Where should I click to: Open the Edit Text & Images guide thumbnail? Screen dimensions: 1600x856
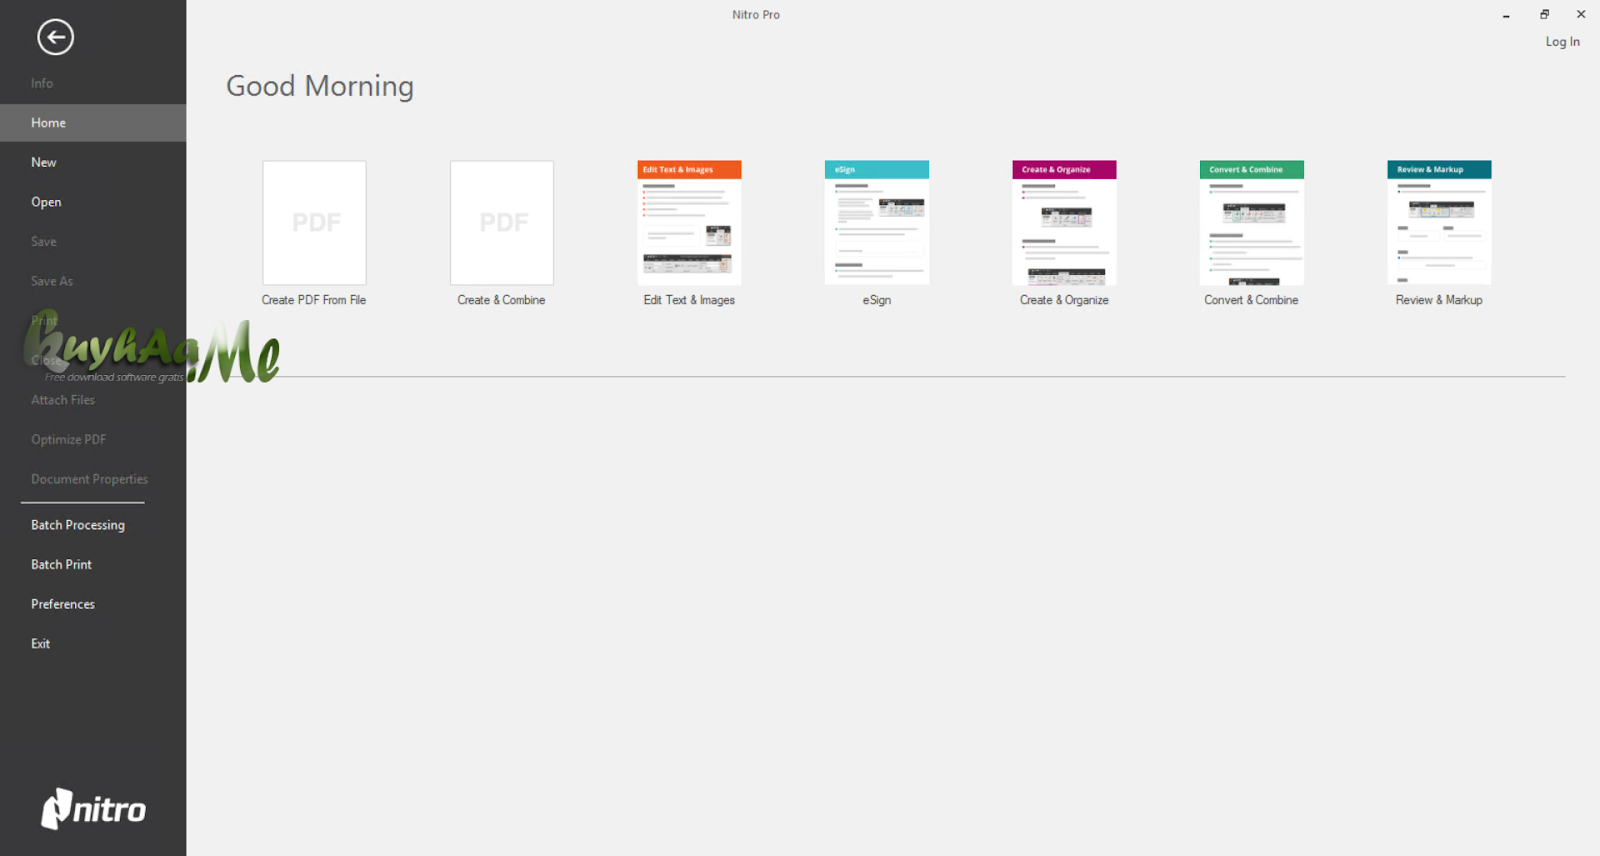(x=689, y=223)
